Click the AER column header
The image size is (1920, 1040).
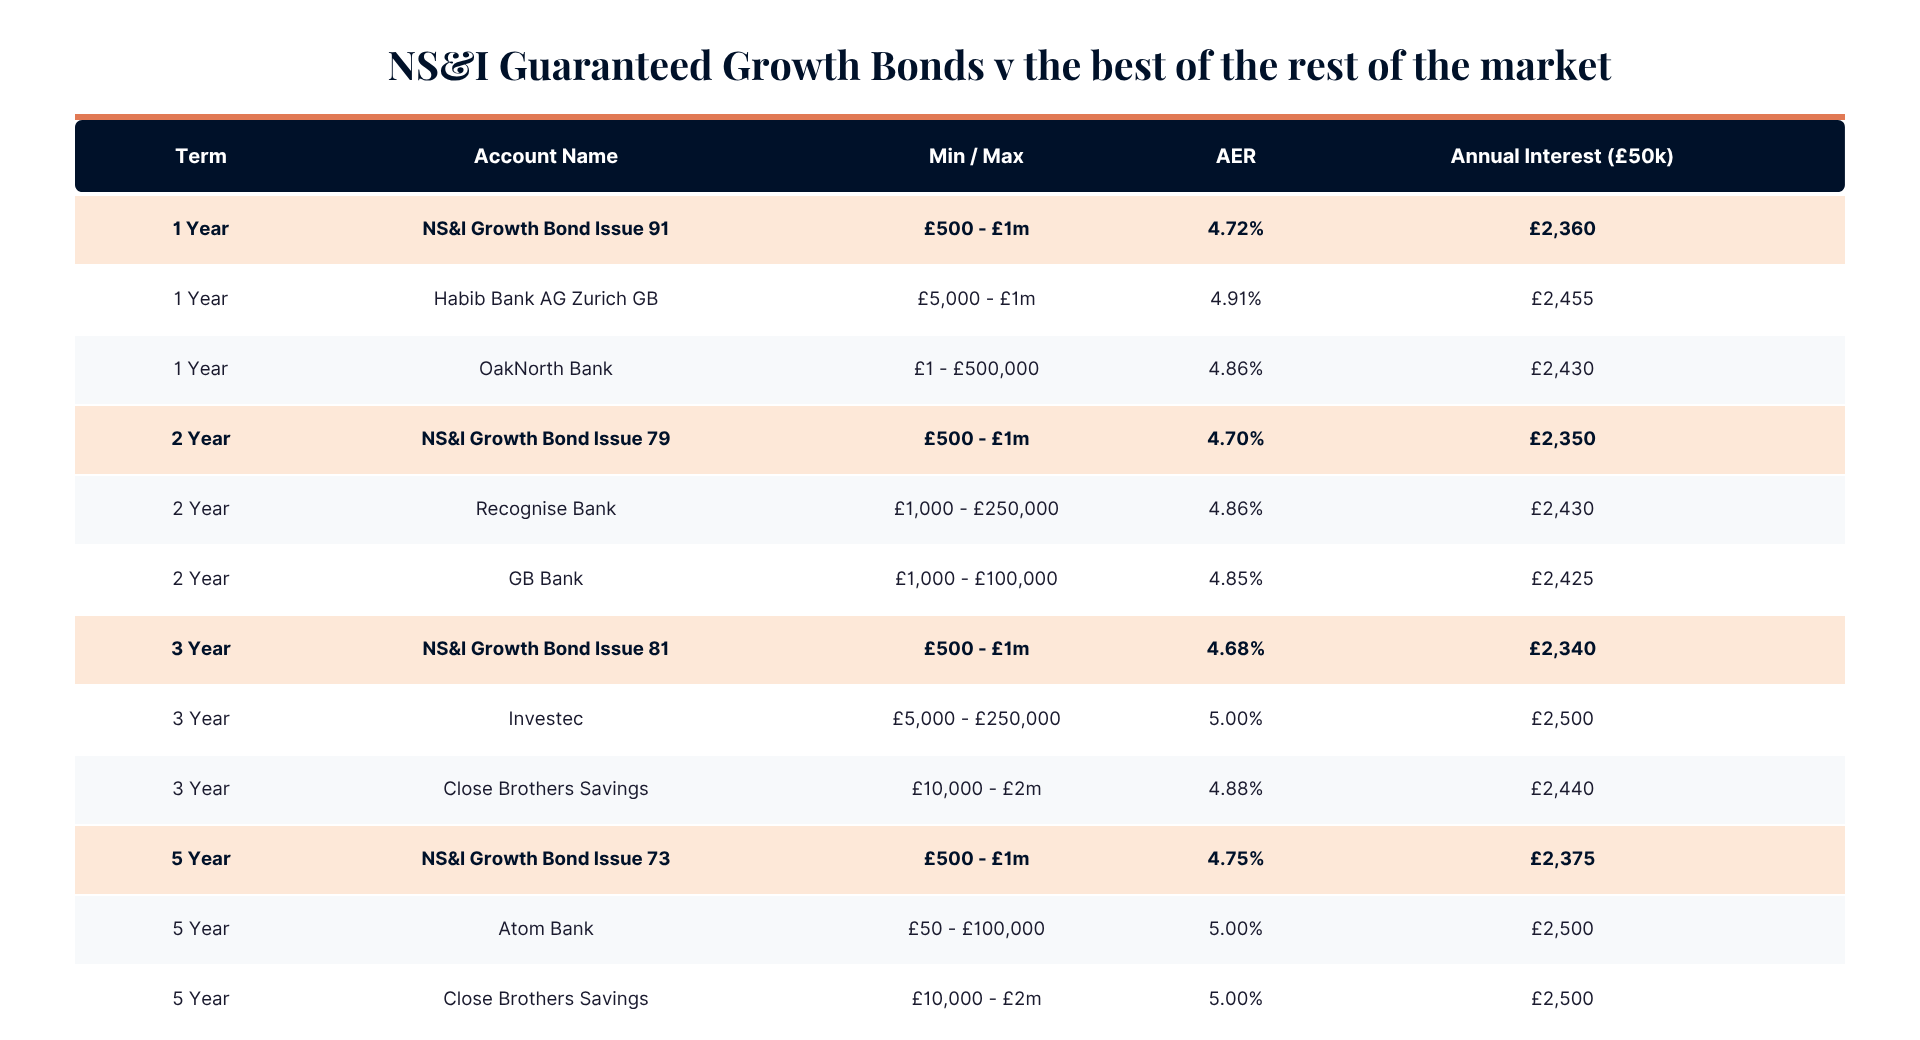1236,156
